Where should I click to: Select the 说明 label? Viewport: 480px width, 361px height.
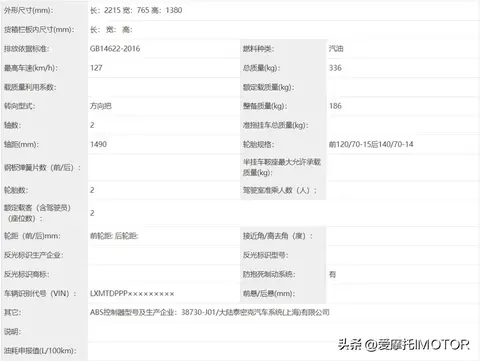coord(12,332)
